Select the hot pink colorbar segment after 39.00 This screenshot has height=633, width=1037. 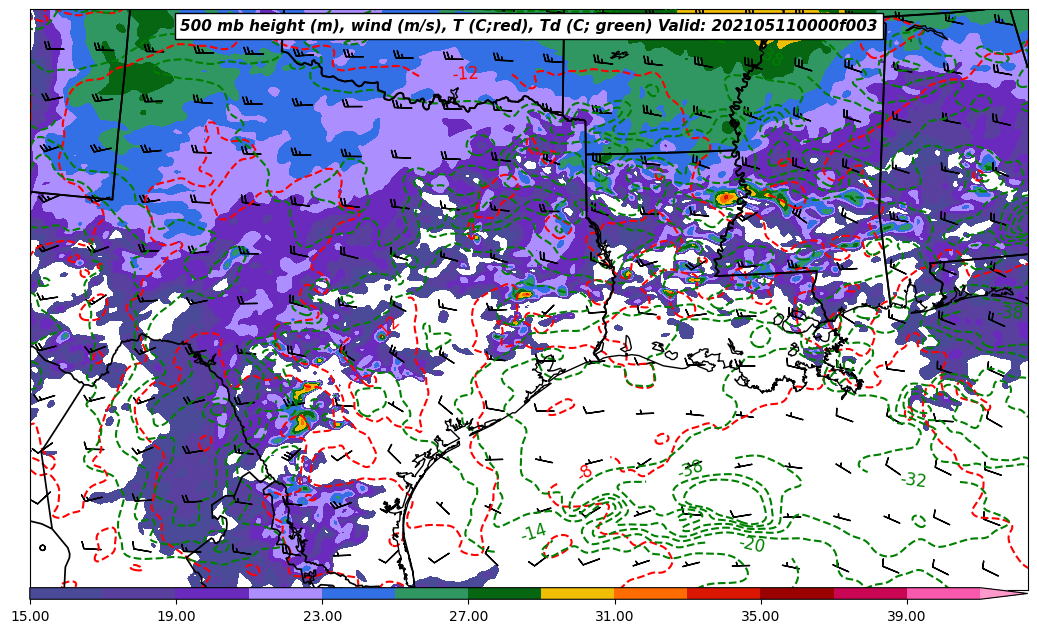(943, 593)
